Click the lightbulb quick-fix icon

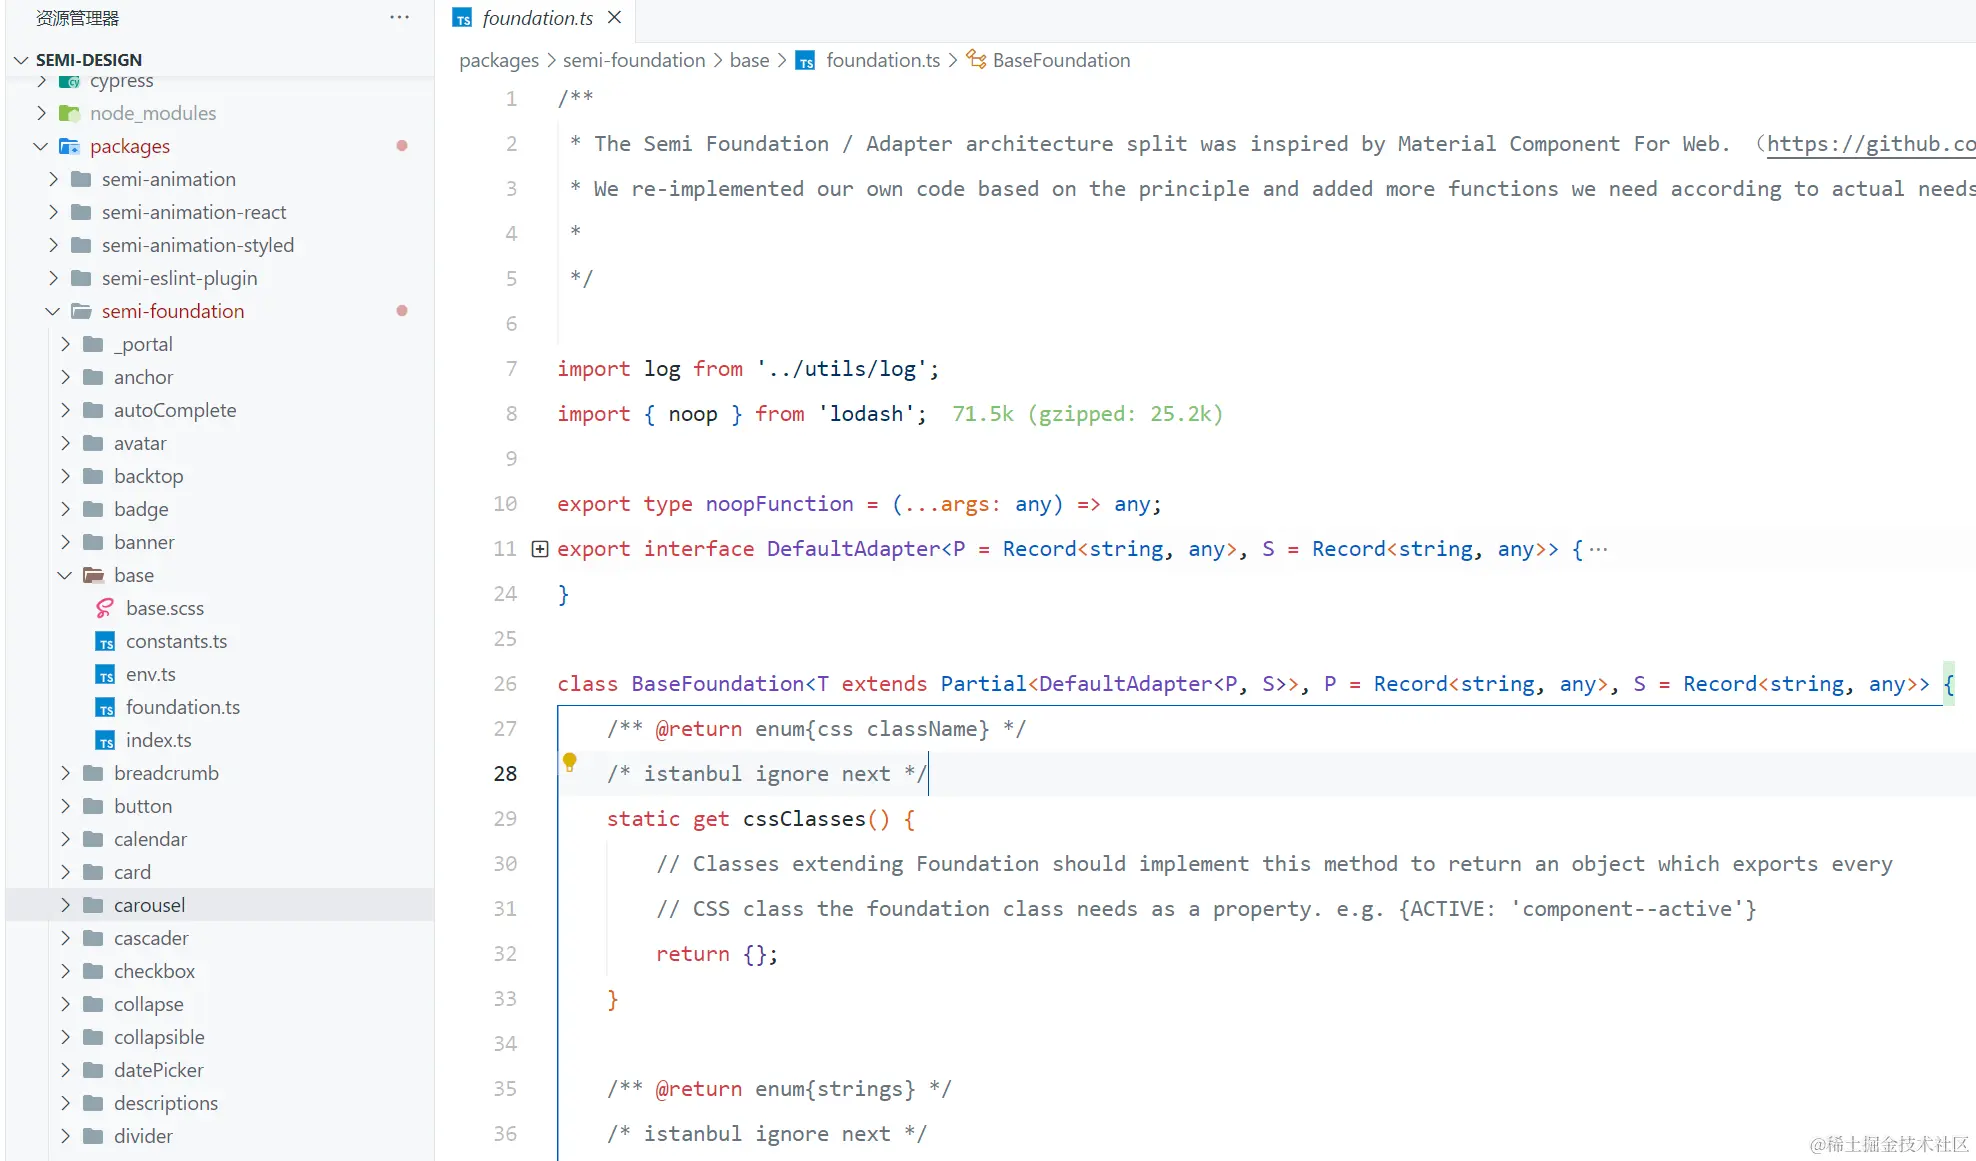pos(569,762)
